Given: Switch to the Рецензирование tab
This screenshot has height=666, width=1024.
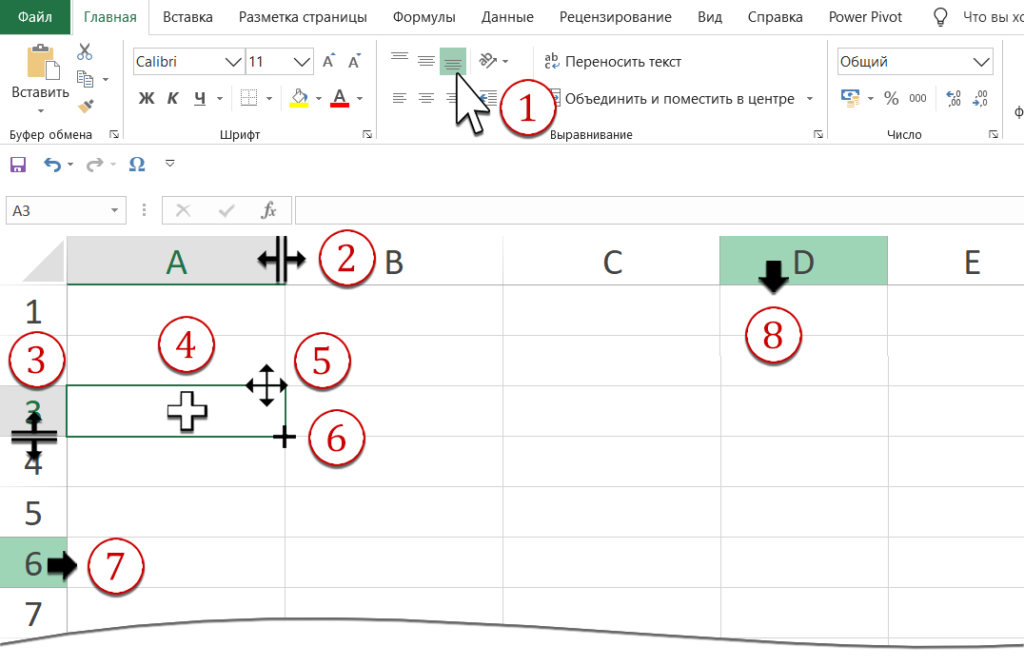Looking at the screenshot, I should click(615, 17).
